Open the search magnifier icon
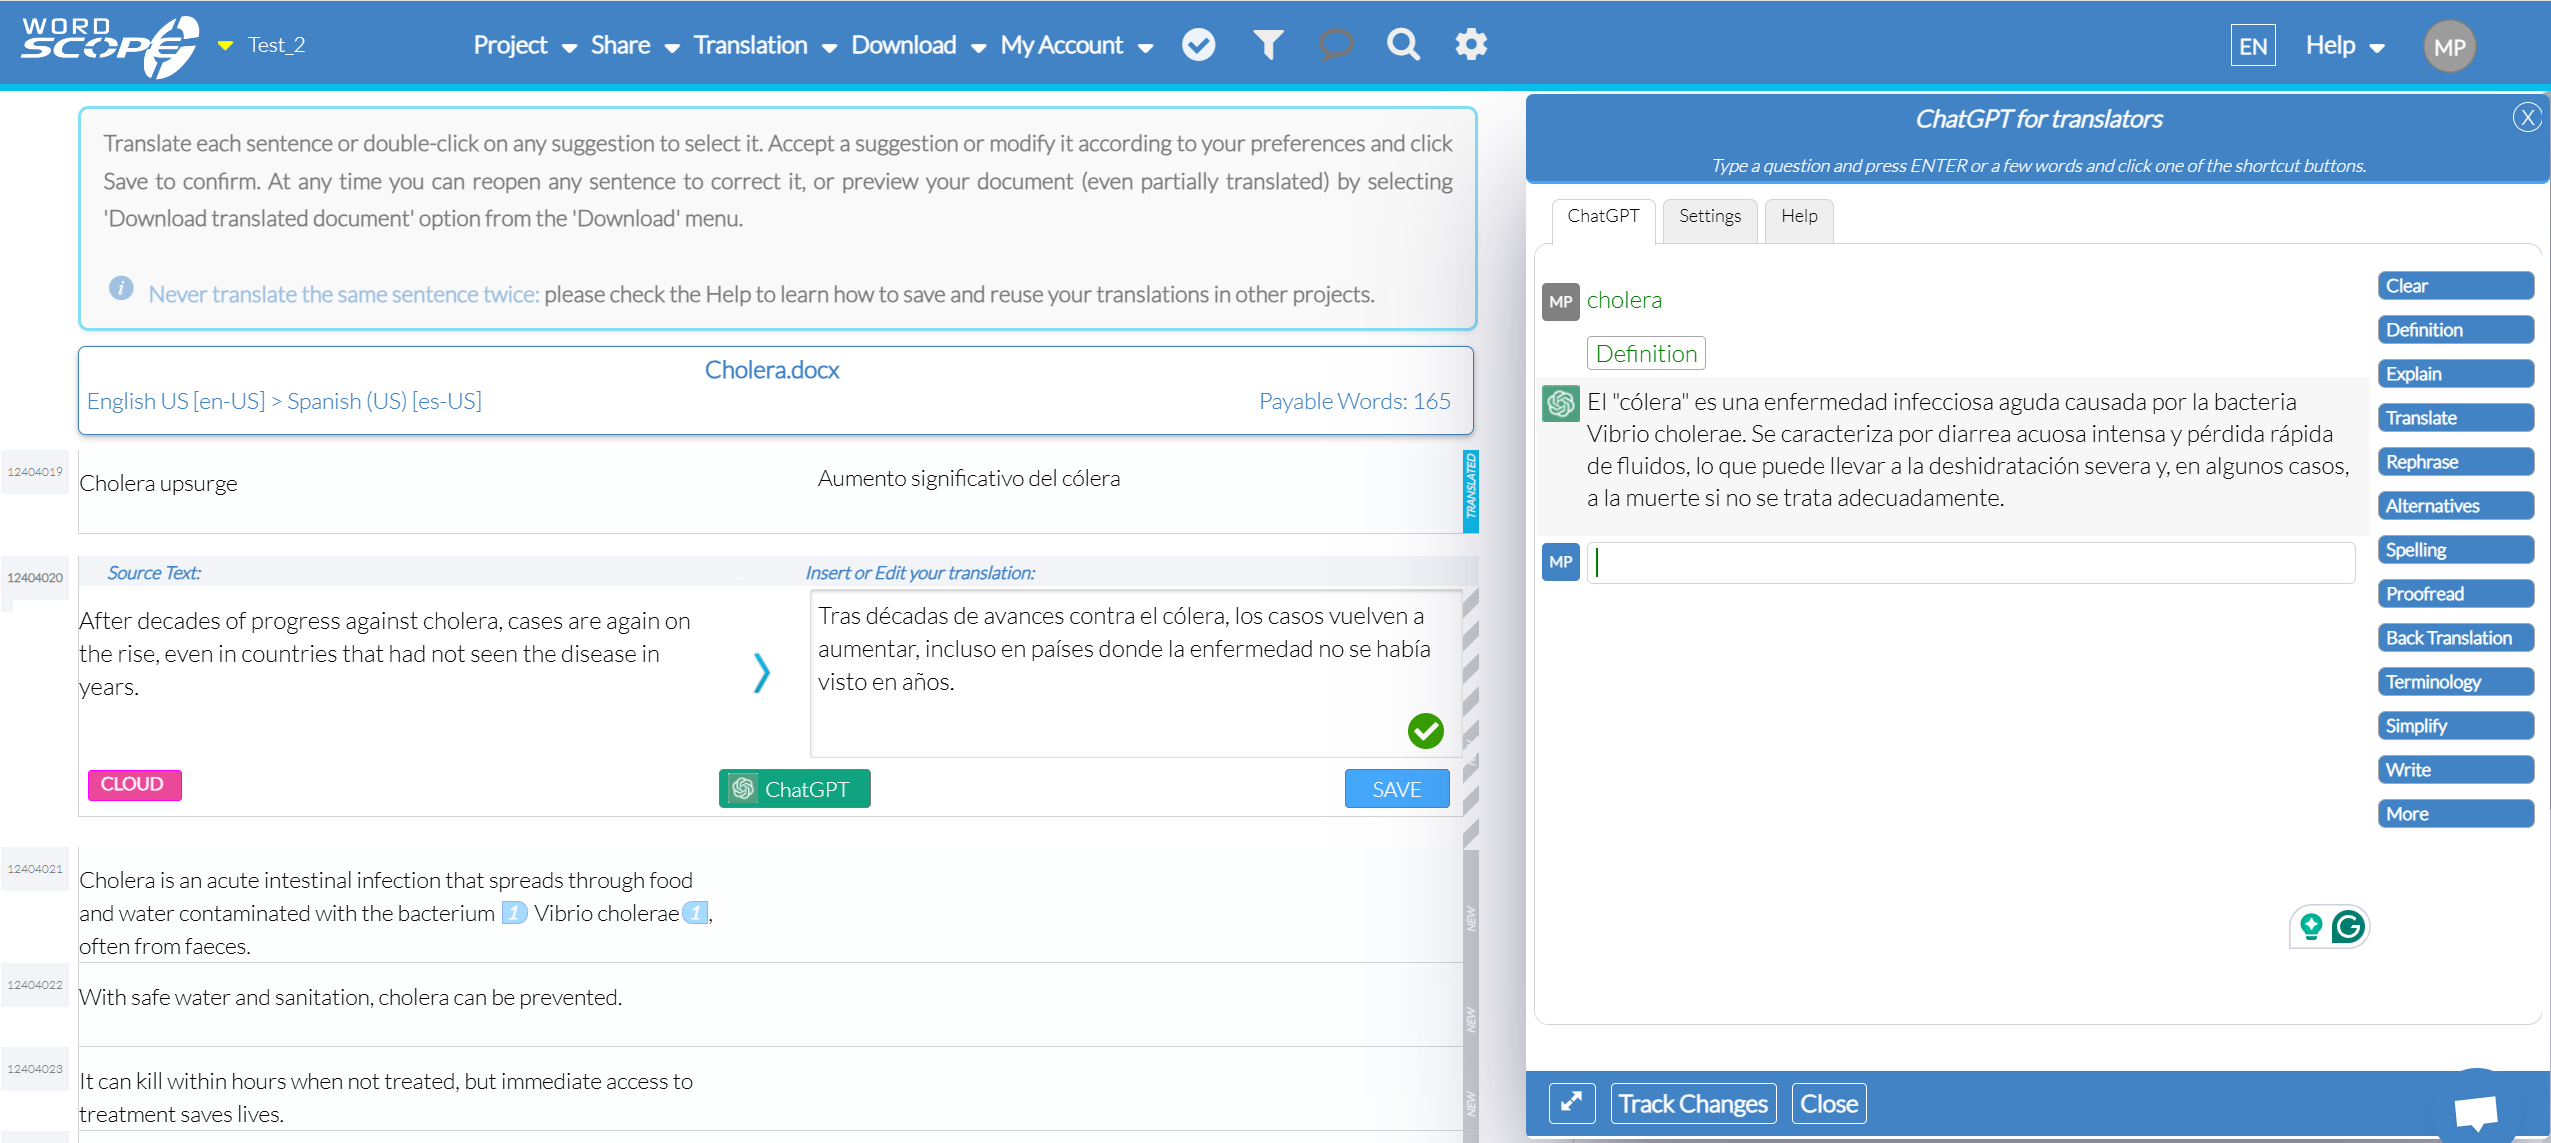The image size is (2551, 1143). (1403, 45)
